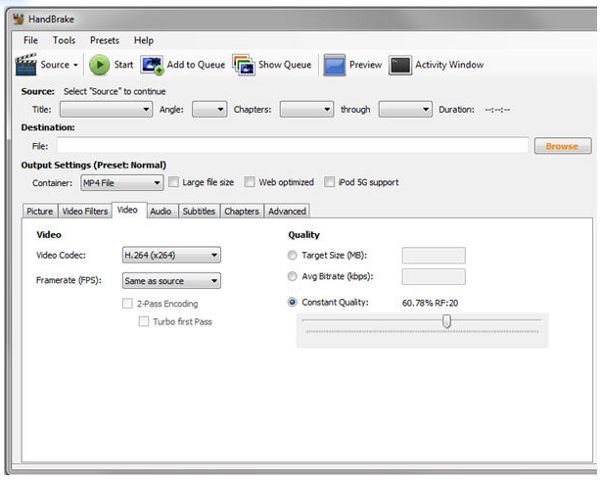
Task: Click the Activity Window label
Action: 450,65
